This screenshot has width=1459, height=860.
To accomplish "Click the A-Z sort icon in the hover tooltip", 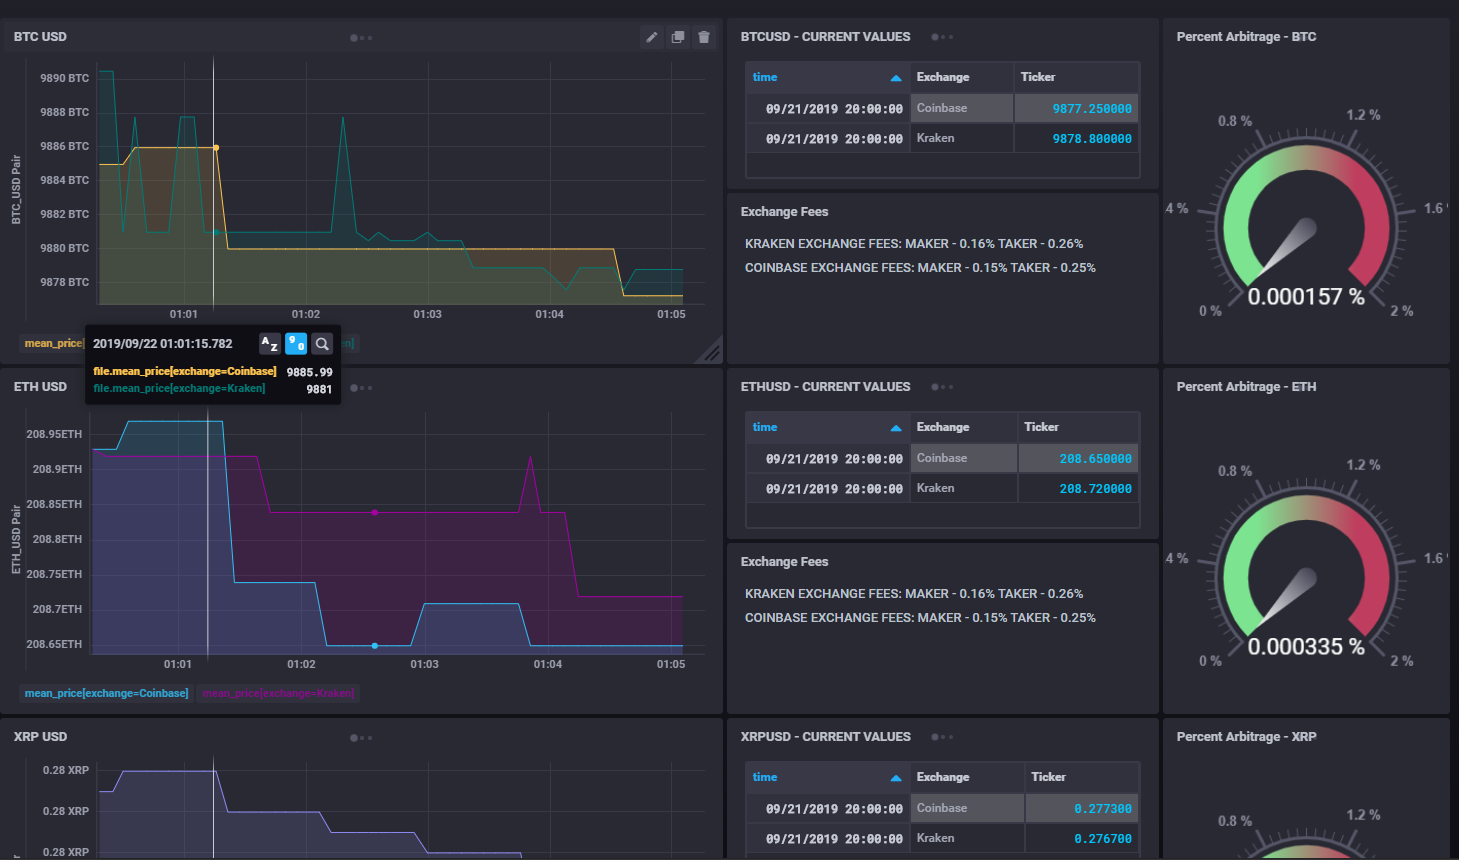I will tap(270, 344).
